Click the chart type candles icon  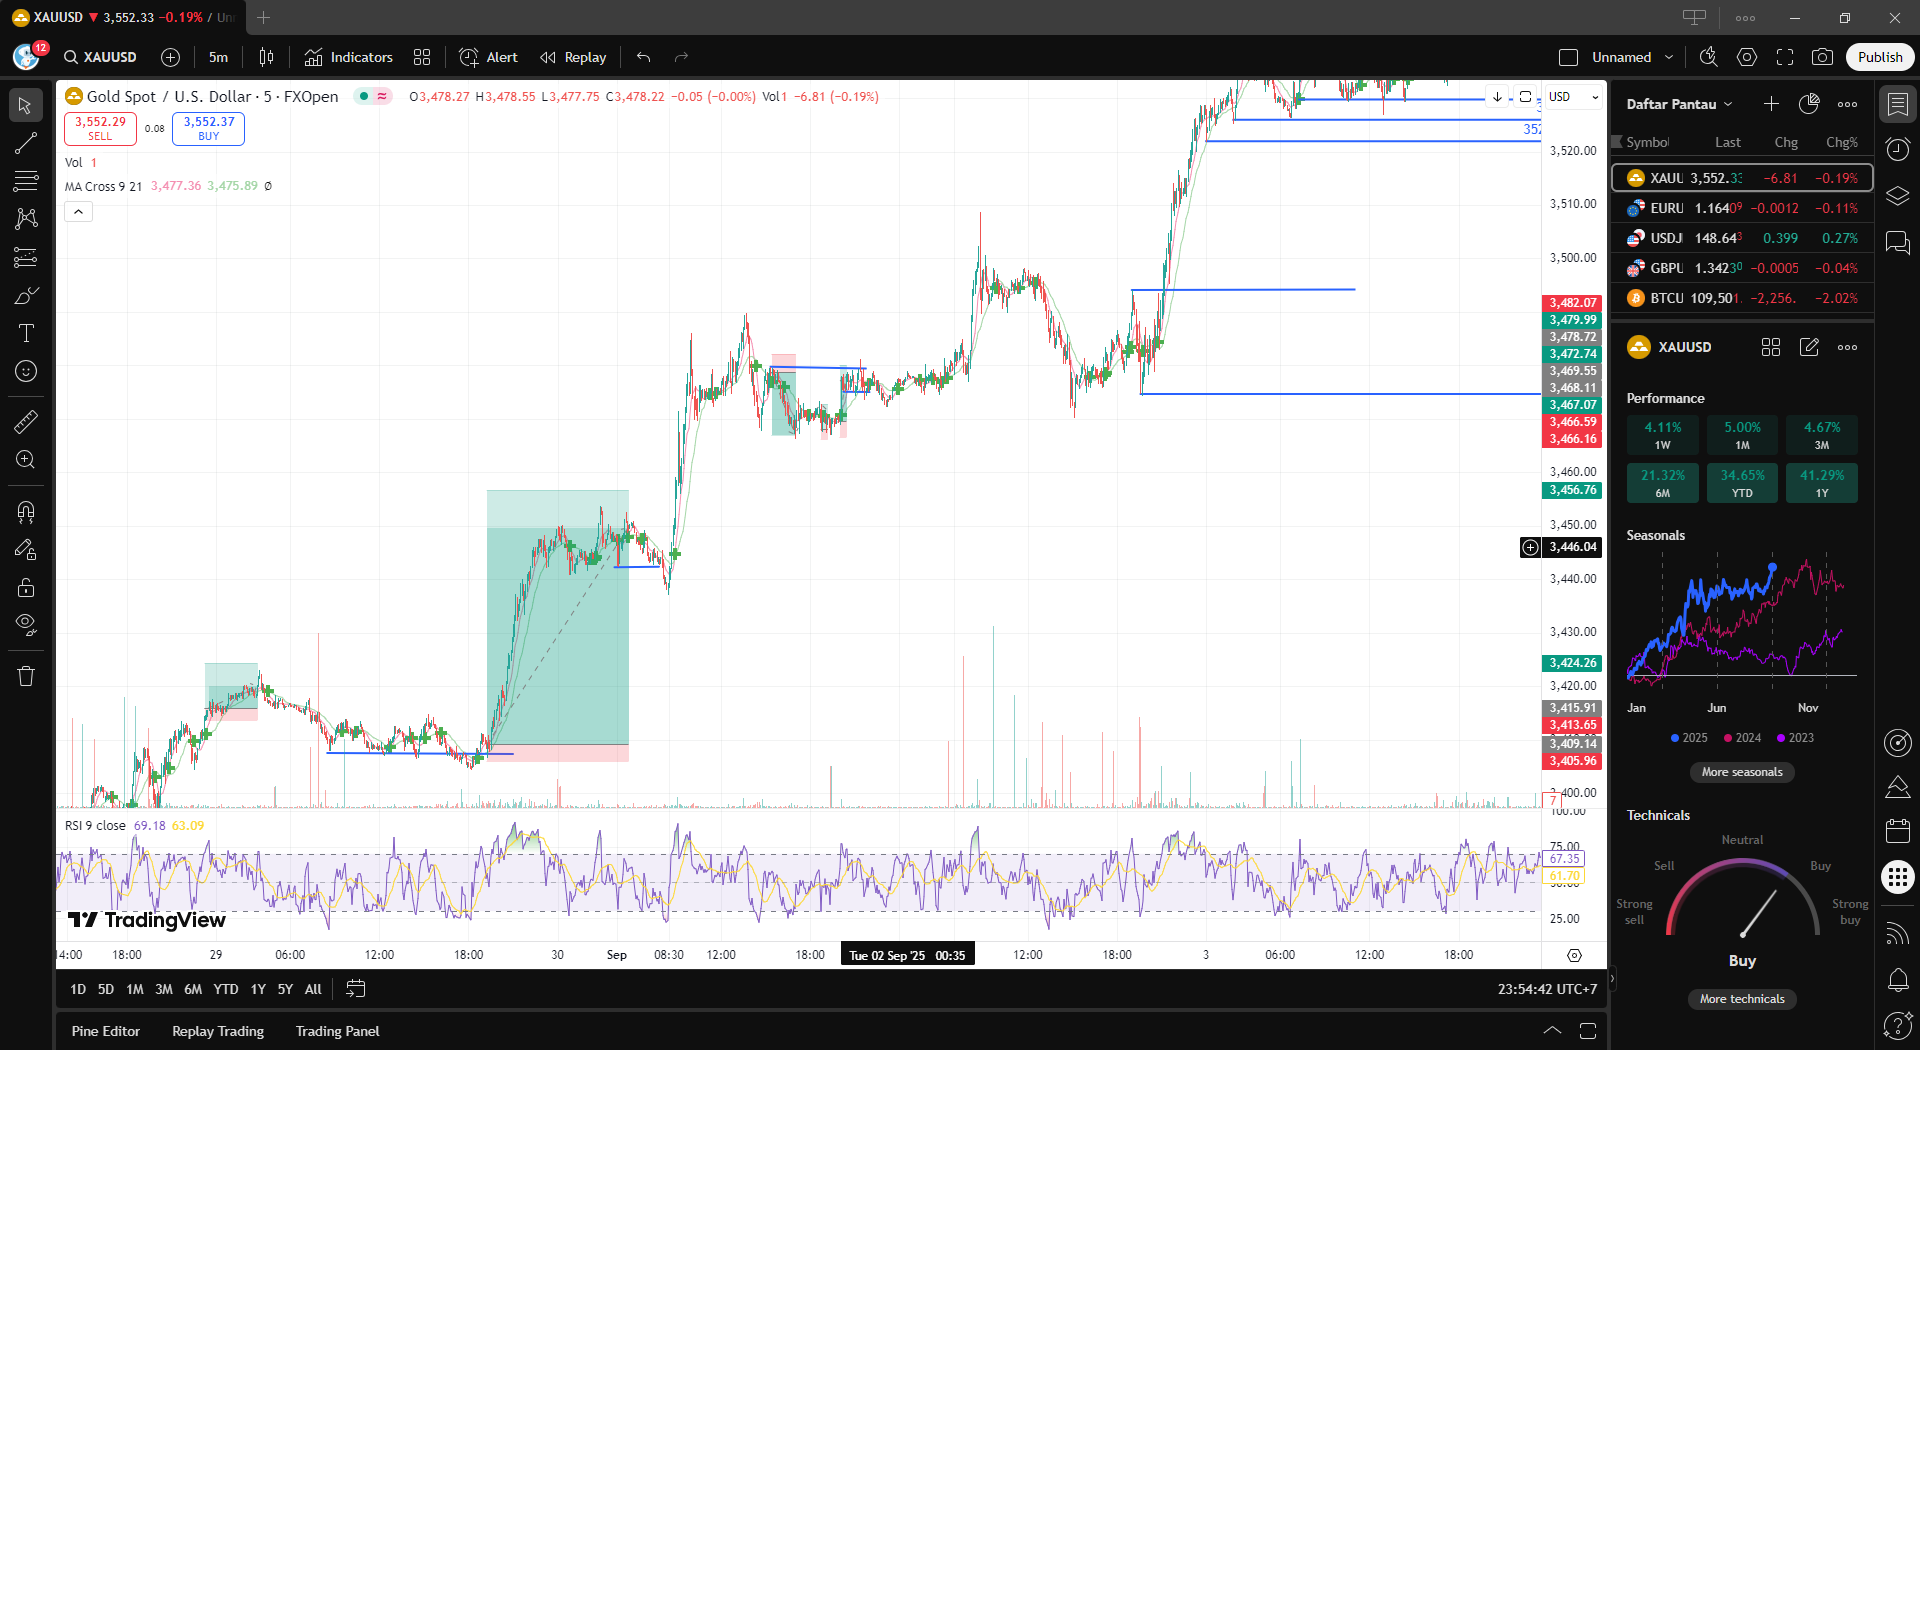click(x=266, y=57)
